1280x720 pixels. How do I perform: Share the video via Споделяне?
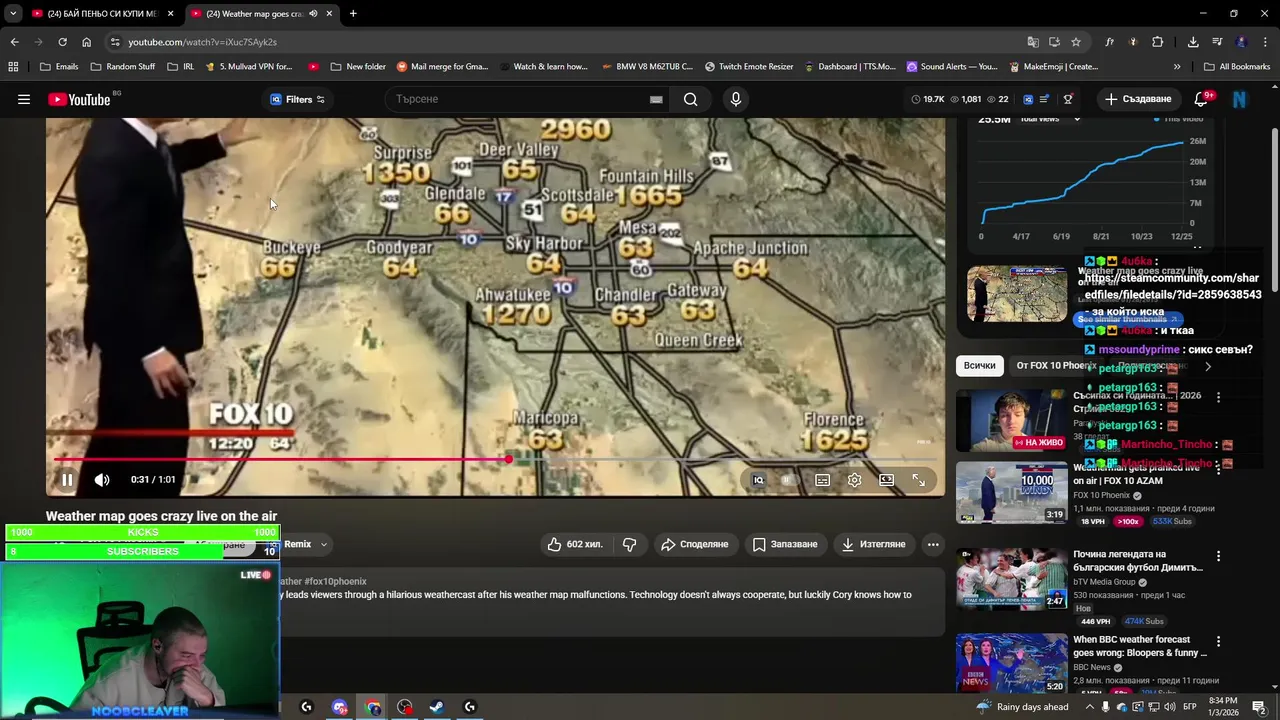[x=694, y=544]
